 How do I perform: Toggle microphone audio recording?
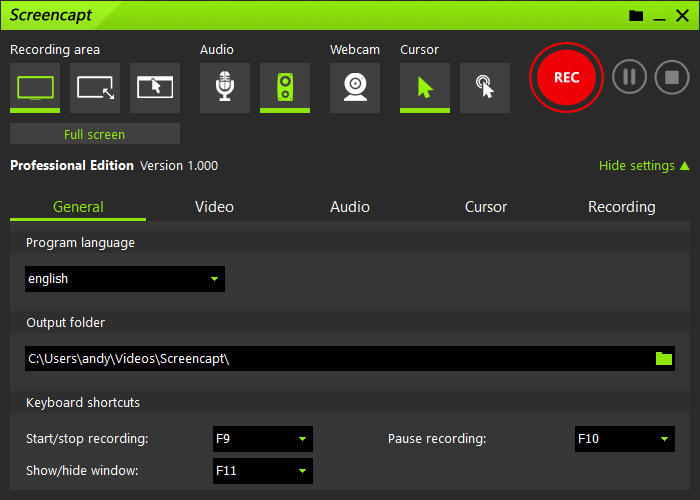tap(225, 88)
